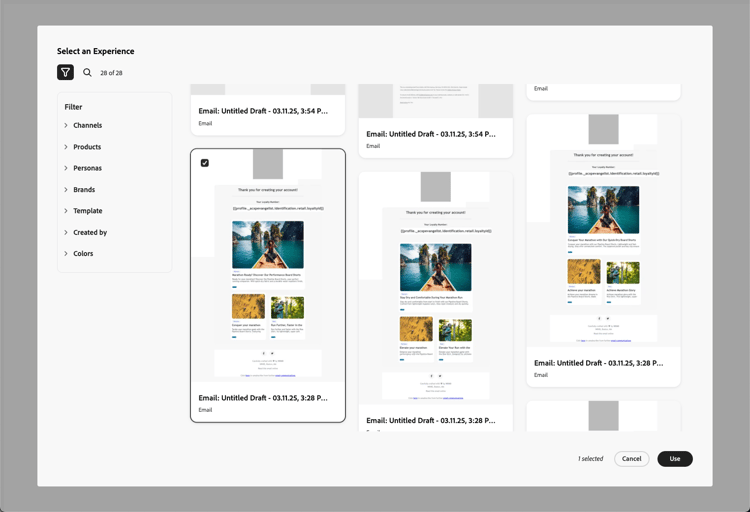Expand the Brands filter
This screenshot has width=750, height=512.
(80, 189)
